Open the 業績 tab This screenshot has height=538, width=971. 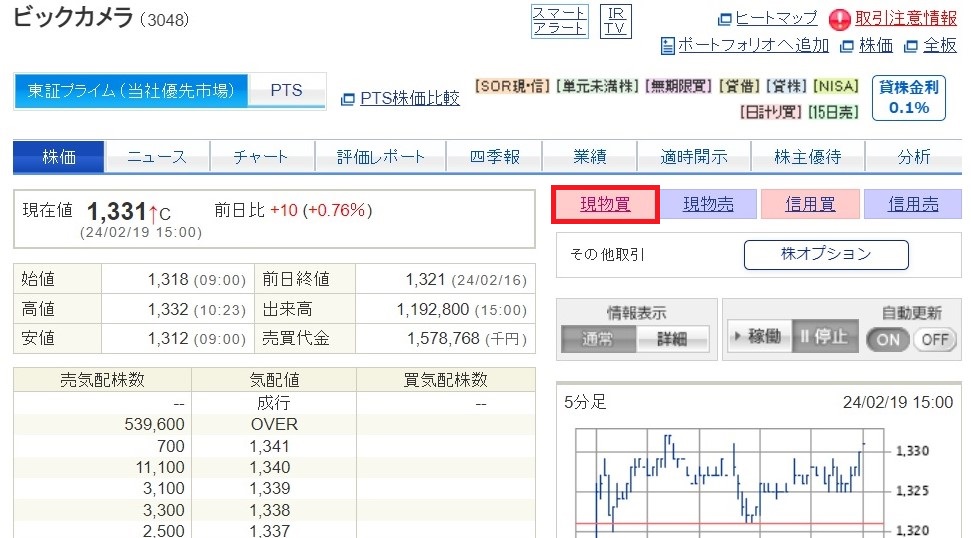[590, 157]
